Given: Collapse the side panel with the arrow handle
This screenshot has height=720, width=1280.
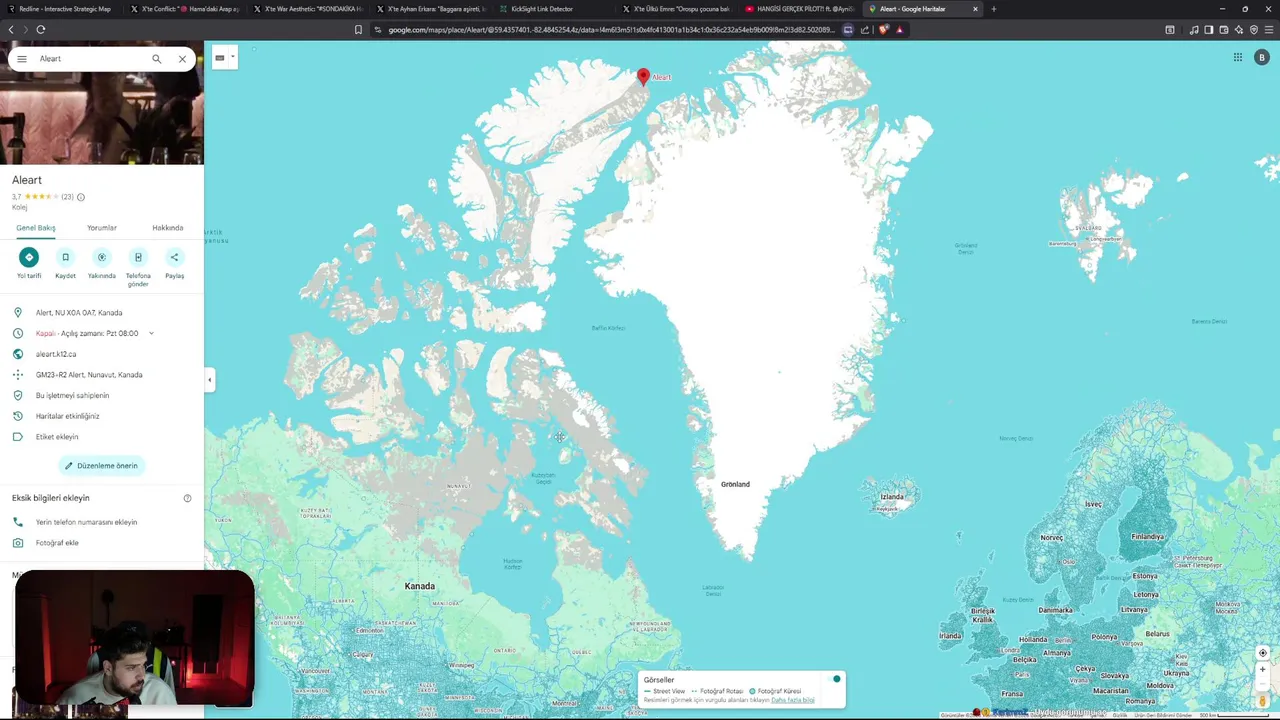Looking at the screenshot, I should point(210,379).
